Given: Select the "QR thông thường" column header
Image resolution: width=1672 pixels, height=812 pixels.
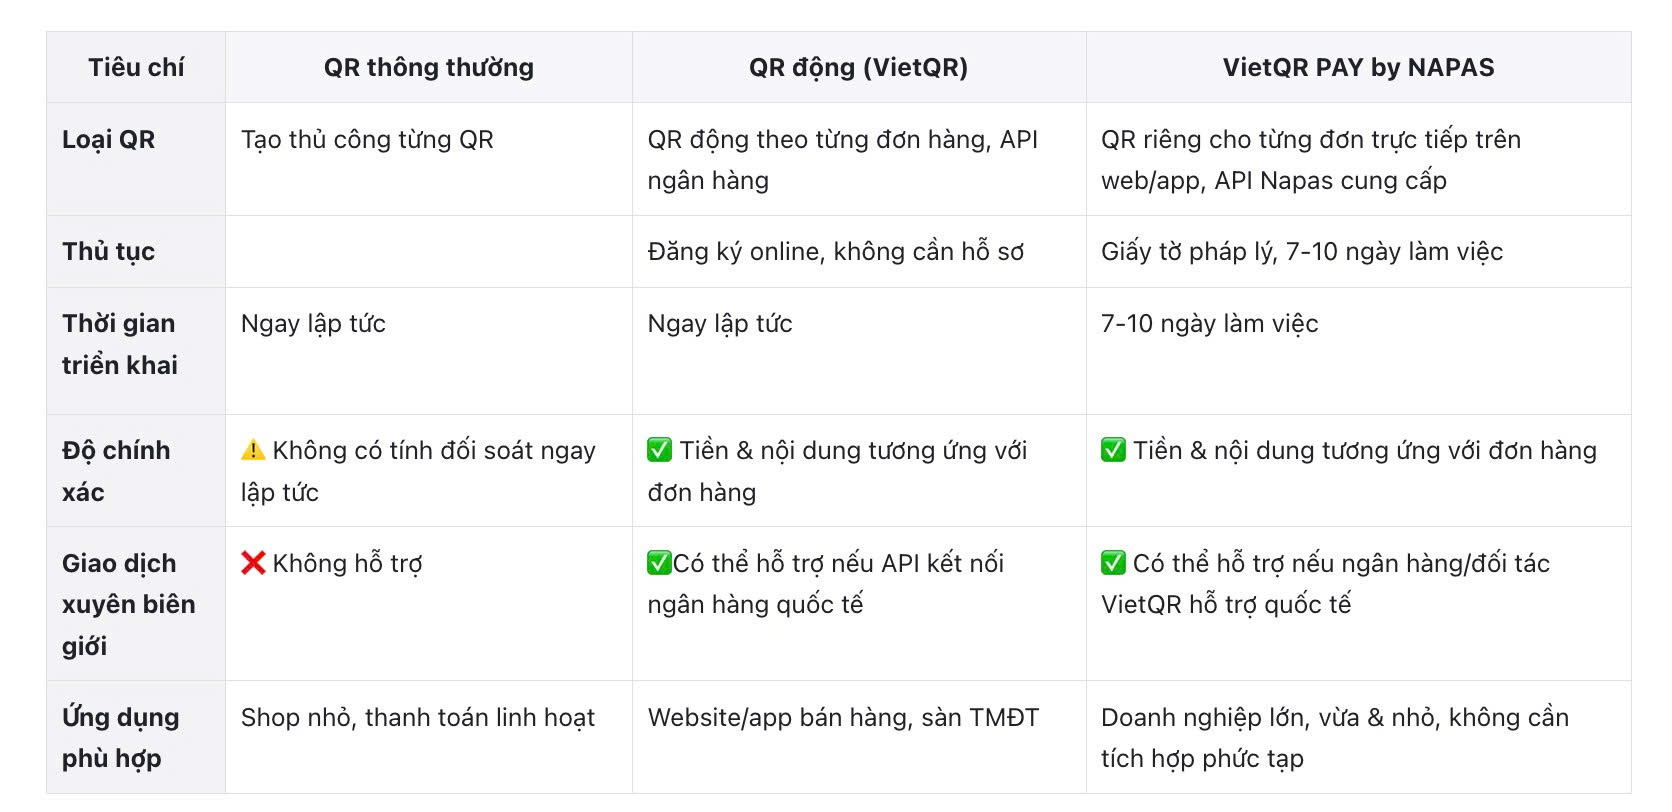Looking at the screenshot, I should pos(428,68).
